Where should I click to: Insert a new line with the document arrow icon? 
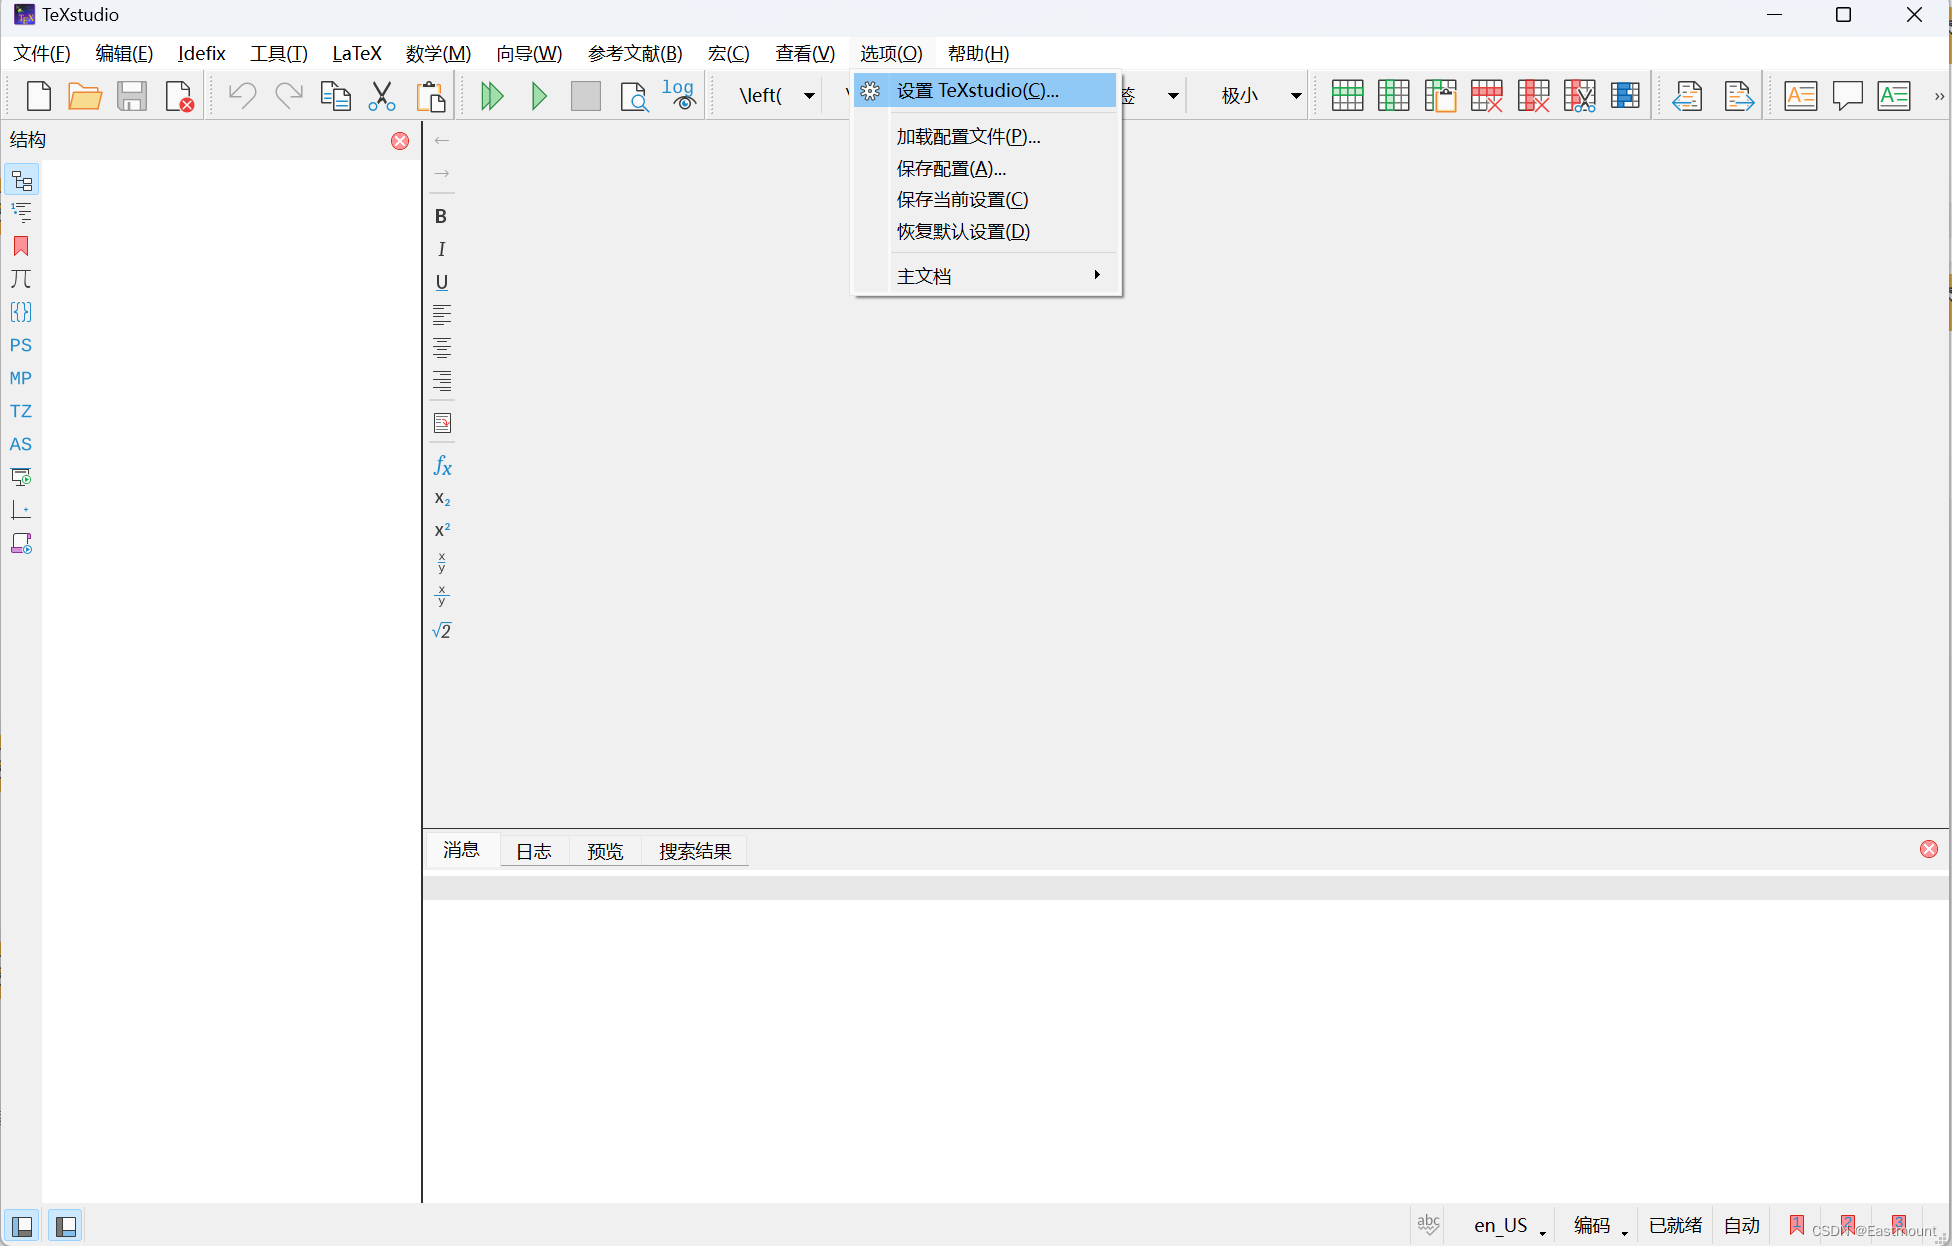click(x=442, y=423)
